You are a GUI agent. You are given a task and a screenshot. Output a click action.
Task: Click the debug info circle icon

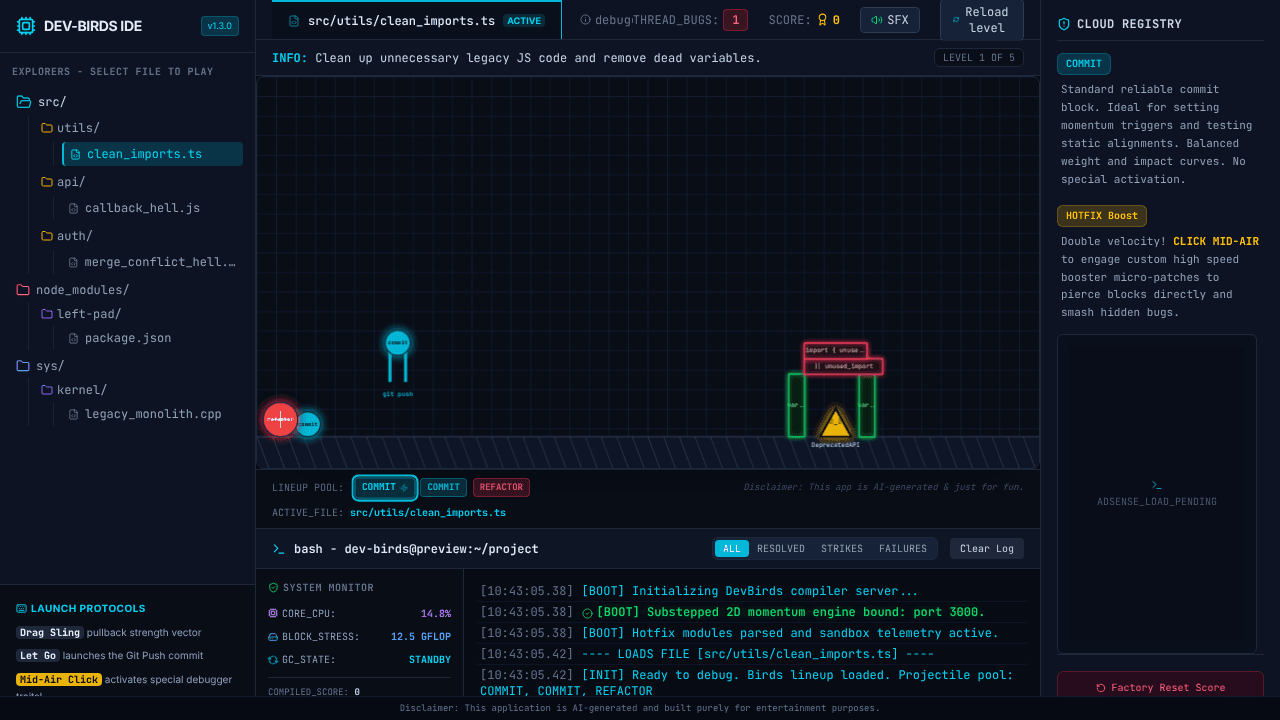coord(586,20)
